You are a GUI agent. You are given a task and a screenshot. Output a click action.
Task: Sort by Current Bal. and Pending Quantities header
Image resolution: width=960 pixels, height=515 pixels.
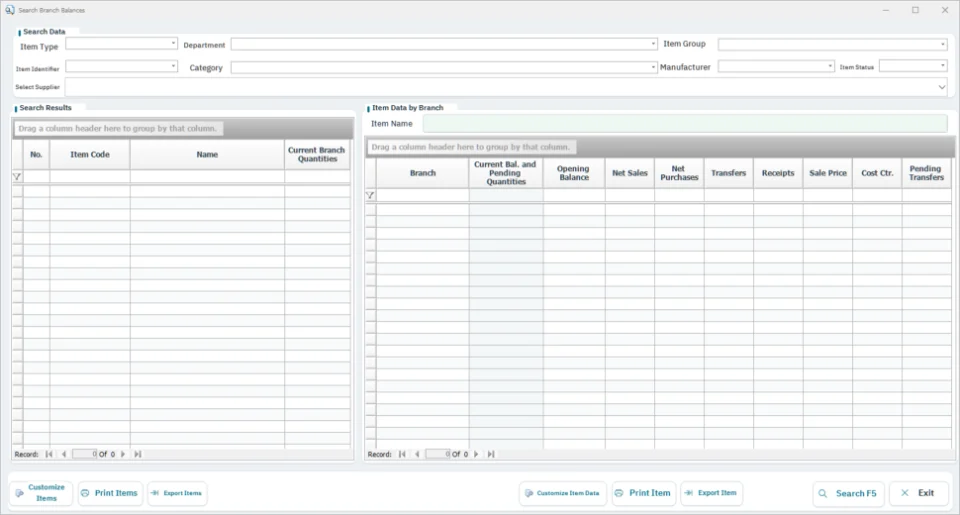[506, 173]
